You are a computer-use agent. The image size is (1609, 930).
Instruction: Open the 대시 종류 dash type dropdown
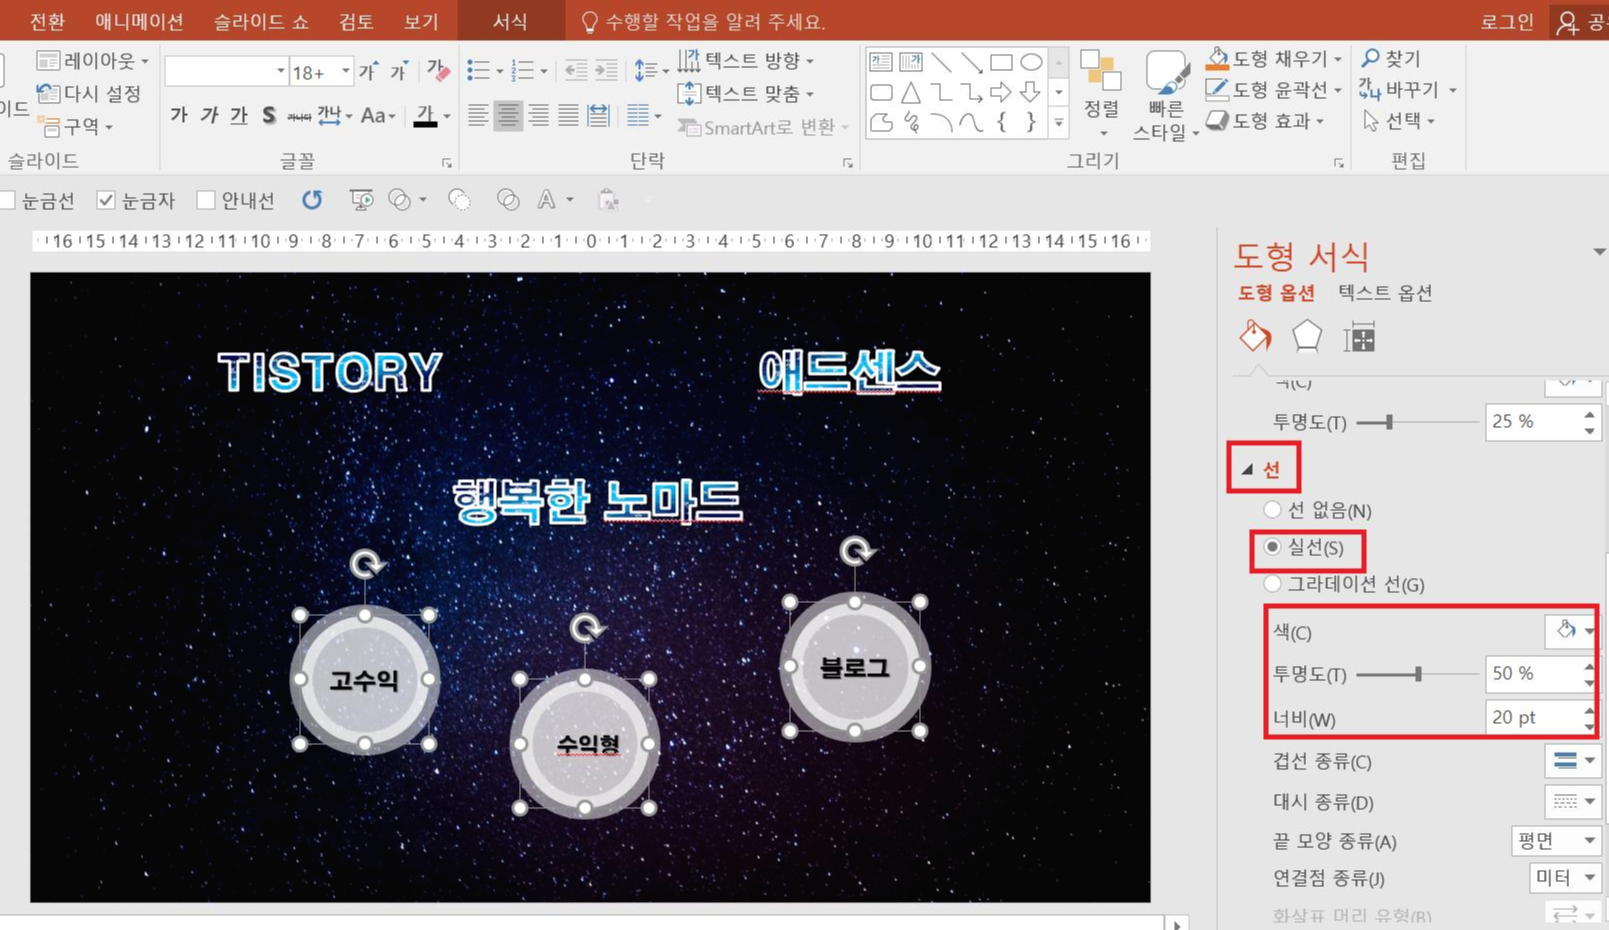coord(1573,801)
